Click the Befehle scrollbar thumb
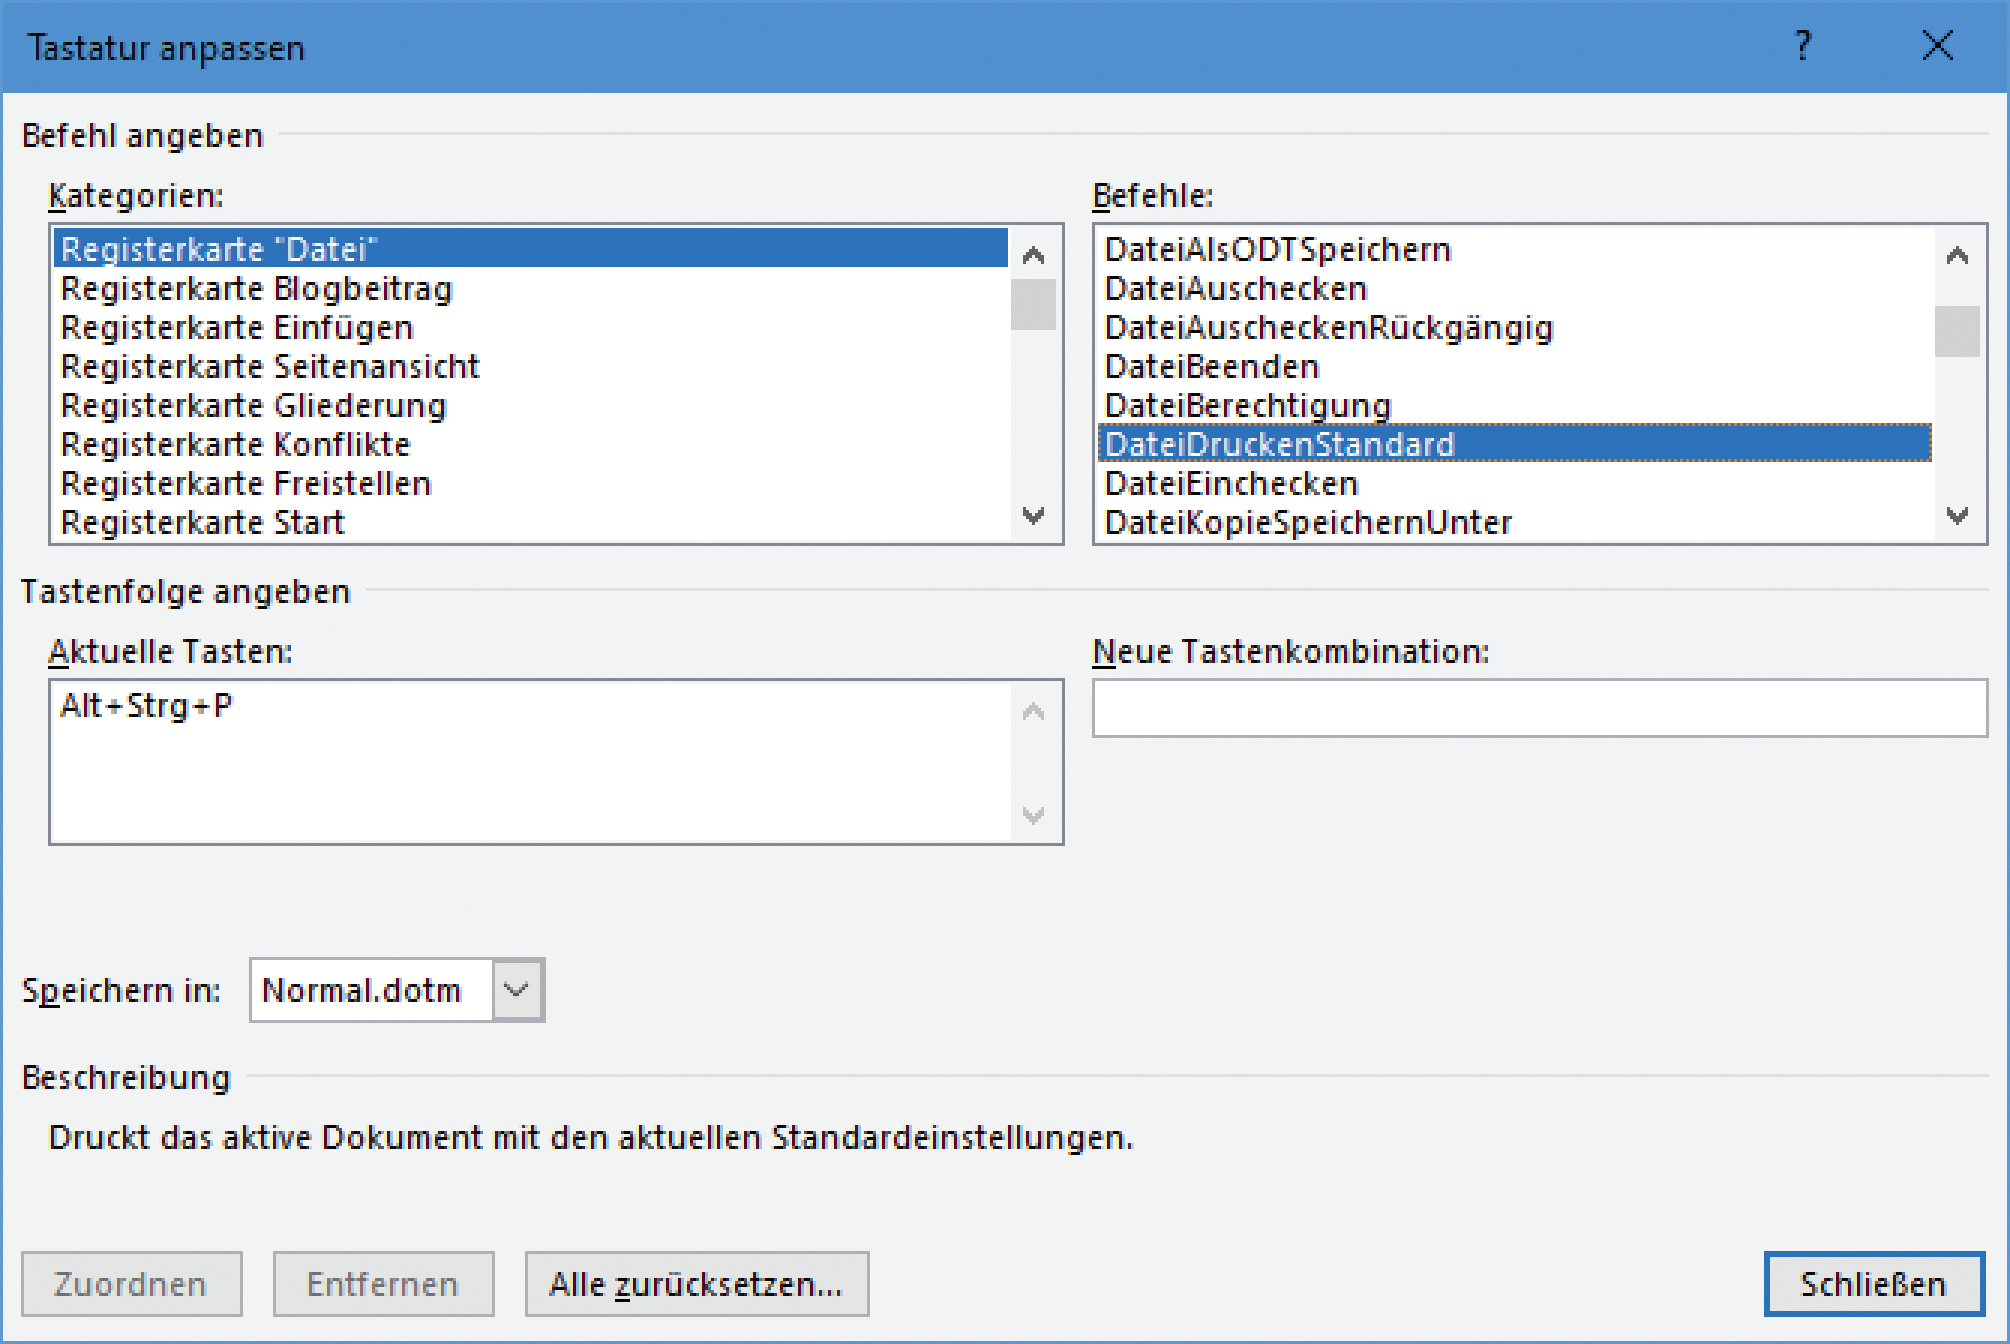This screenshot has width=2010, height=1344. [1956, 331]
